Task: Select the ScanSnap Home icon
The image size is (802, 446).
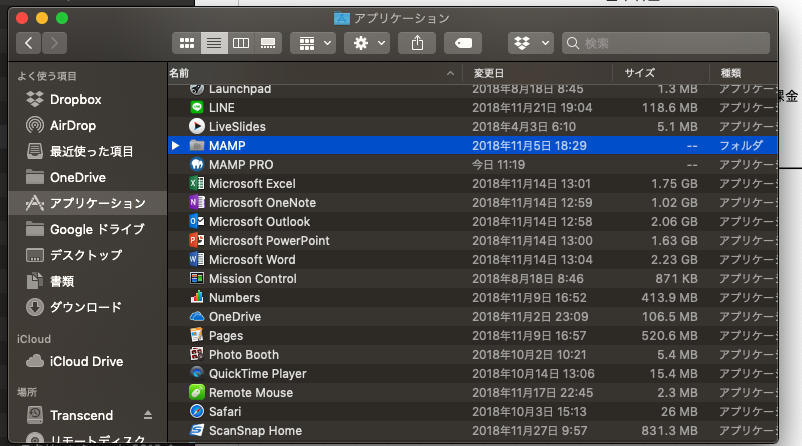Action: [x=196, y=430]
